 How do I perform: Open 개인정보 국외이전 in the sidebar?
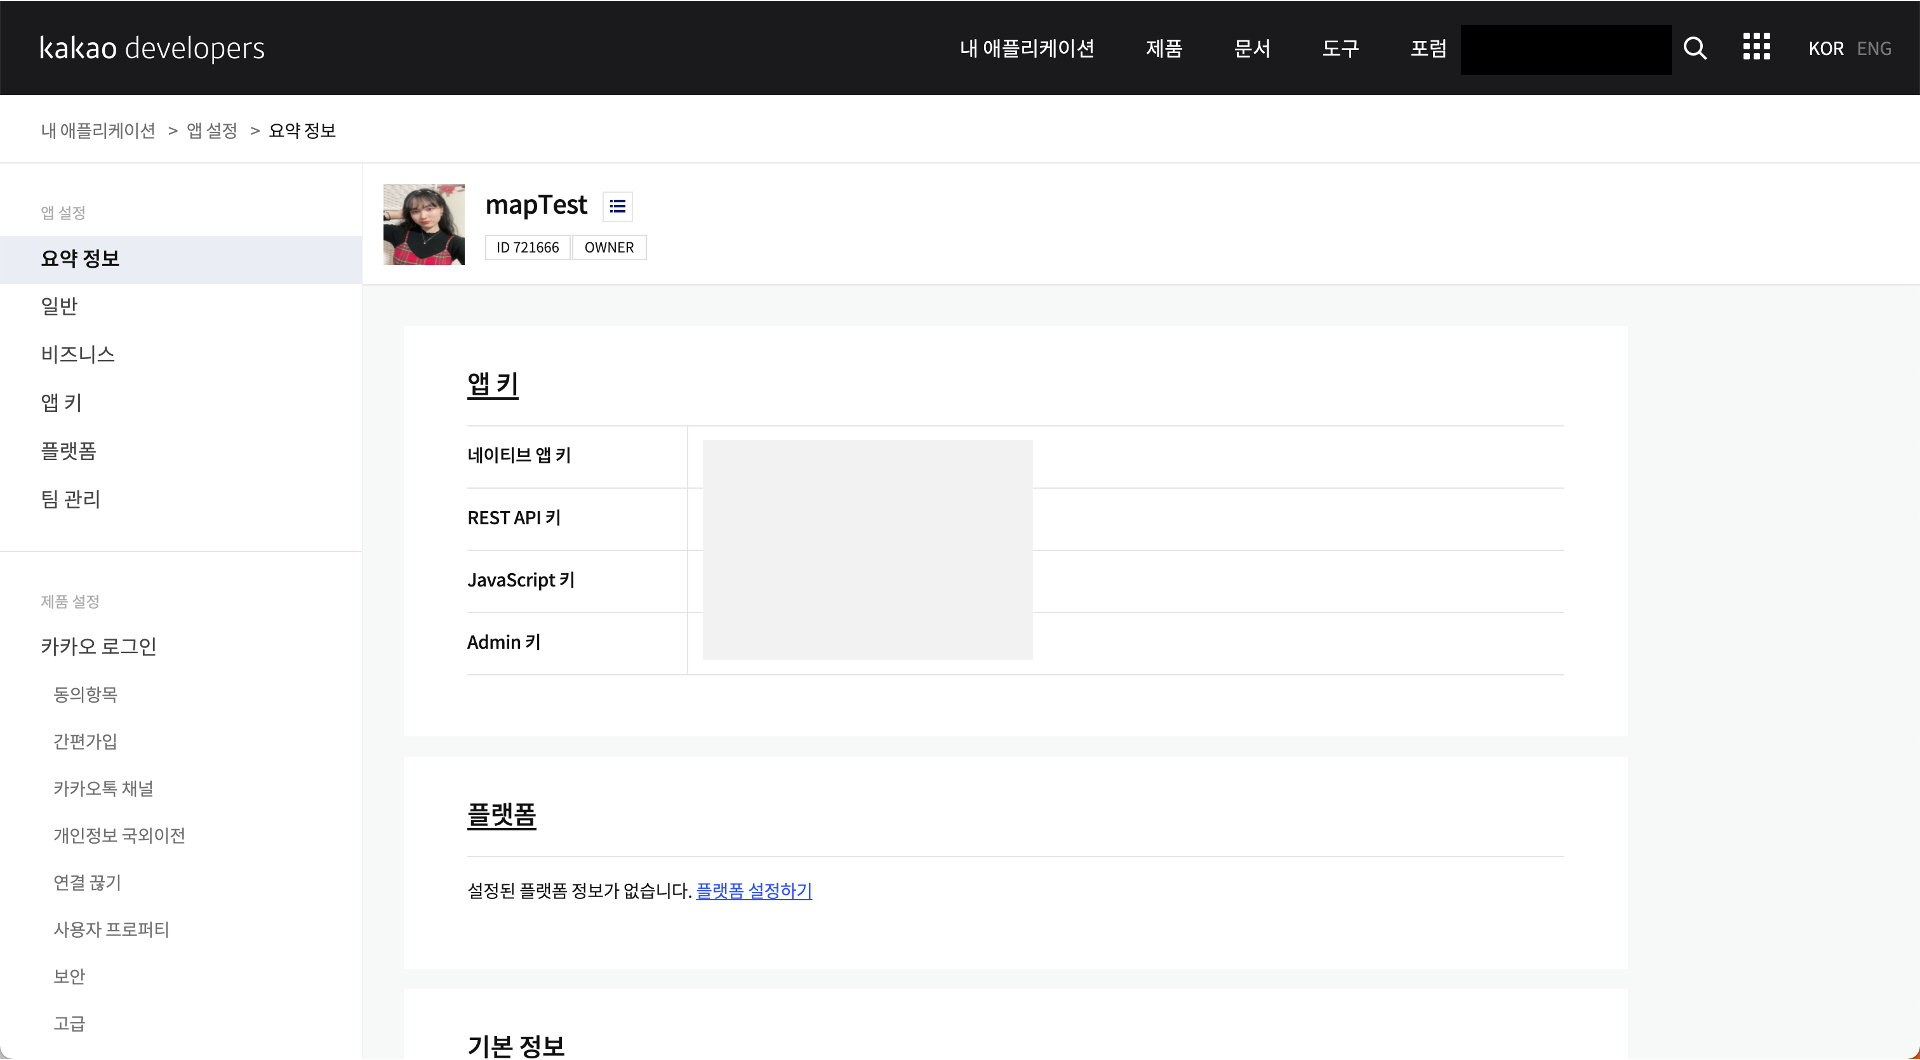pyautogui.click(x=120, y=835)
